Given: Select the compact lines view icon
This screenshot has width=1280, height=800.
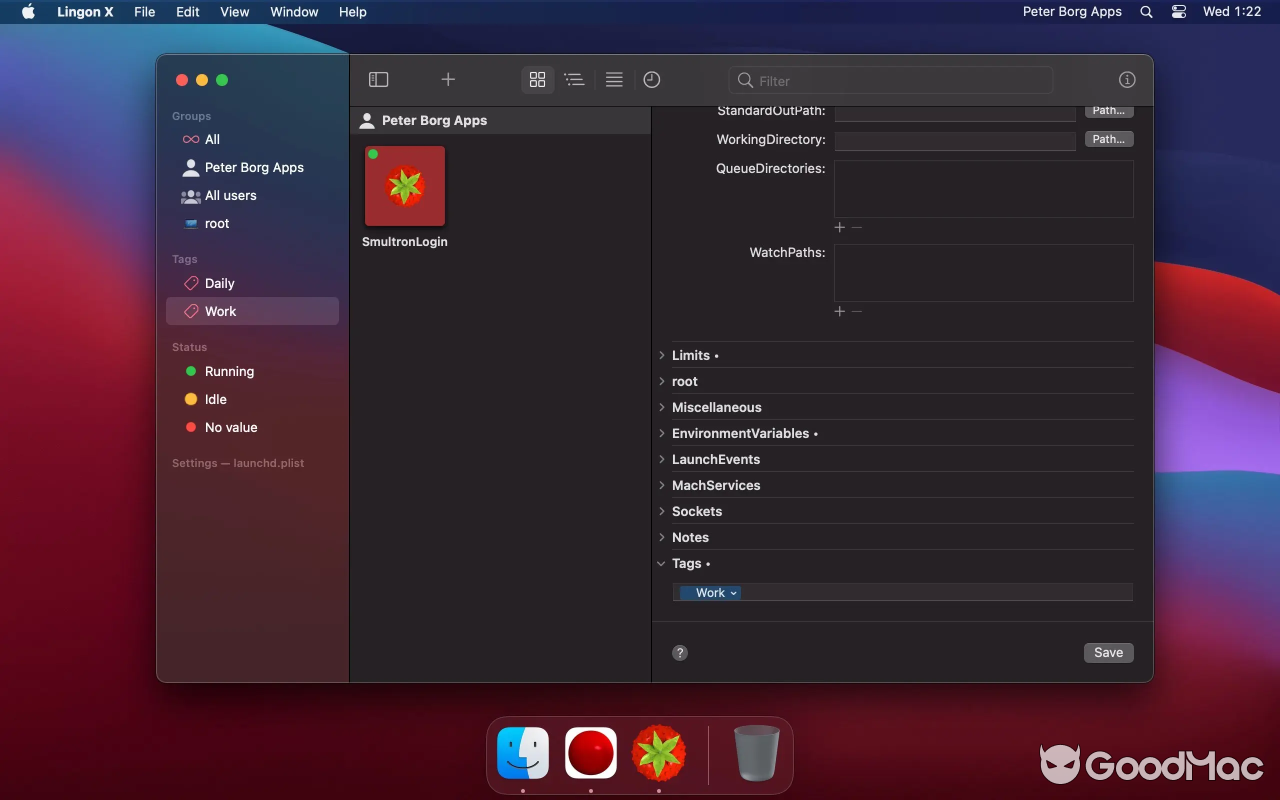Looking at the screenshot, I should (614, 79).
